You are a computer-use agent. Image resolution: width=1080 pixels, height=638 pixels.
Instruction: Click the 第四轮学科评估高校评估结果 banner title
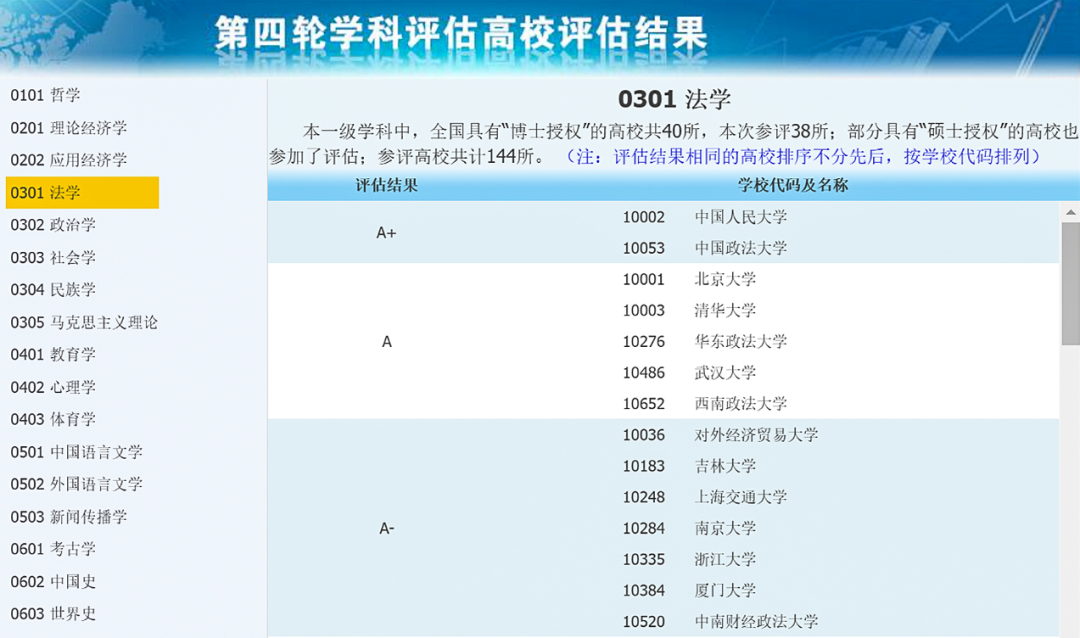pyautogui.click(x=461, y=33)
